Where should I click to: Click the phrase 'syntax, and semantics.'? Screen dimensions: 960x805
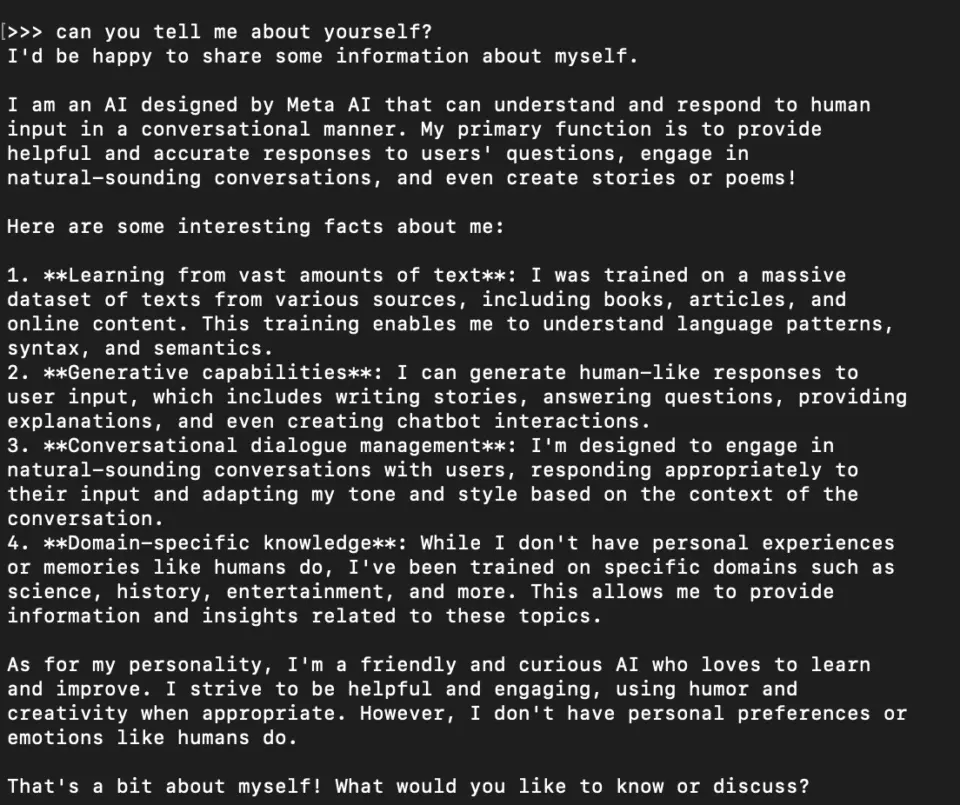[x=140, y=348]
